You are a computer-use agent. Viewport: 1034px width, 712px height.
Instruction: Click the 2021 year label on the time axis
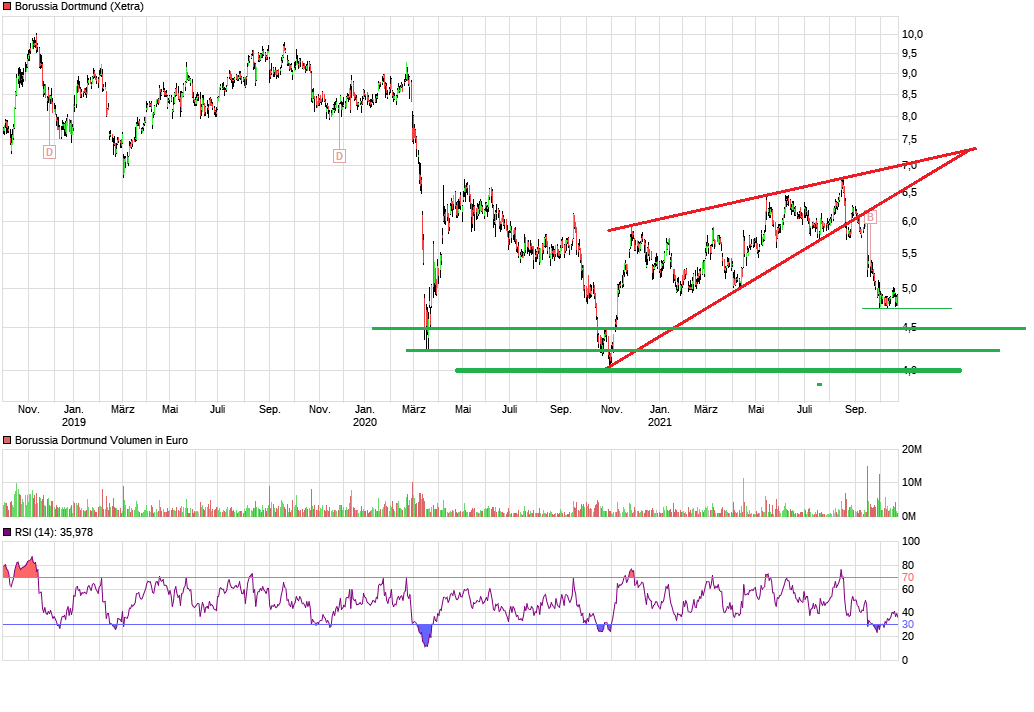[x=659, y=423]
